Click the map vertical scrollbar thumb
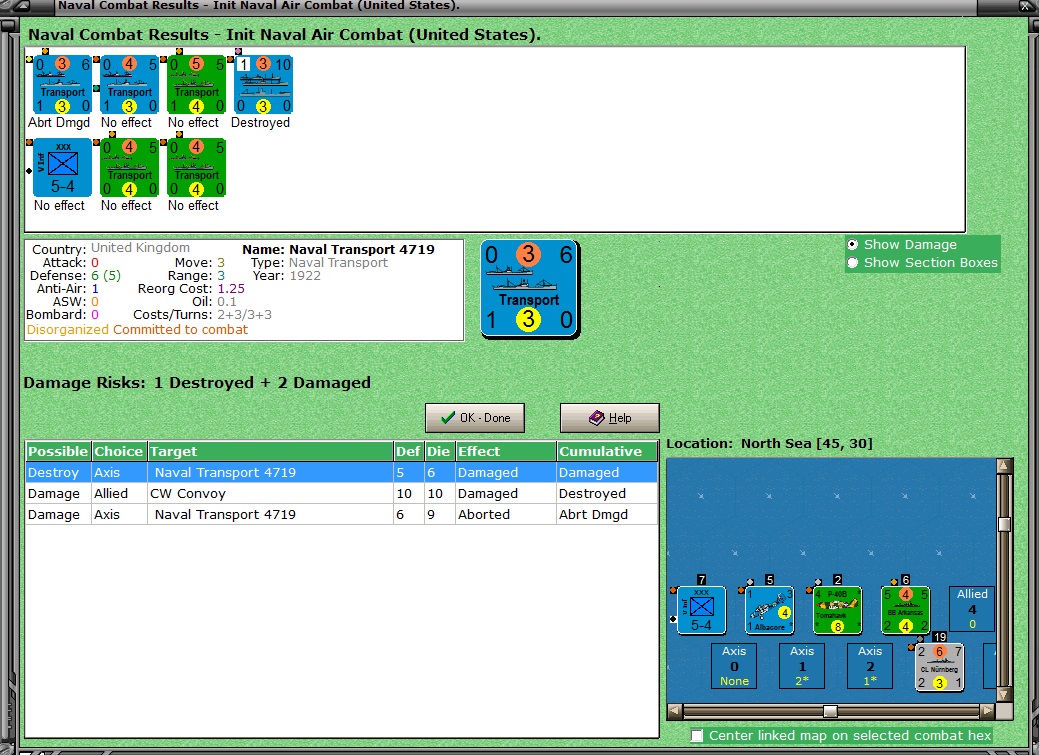The height and width of the screenshot is (755, 1039). tap(1004, 524)
